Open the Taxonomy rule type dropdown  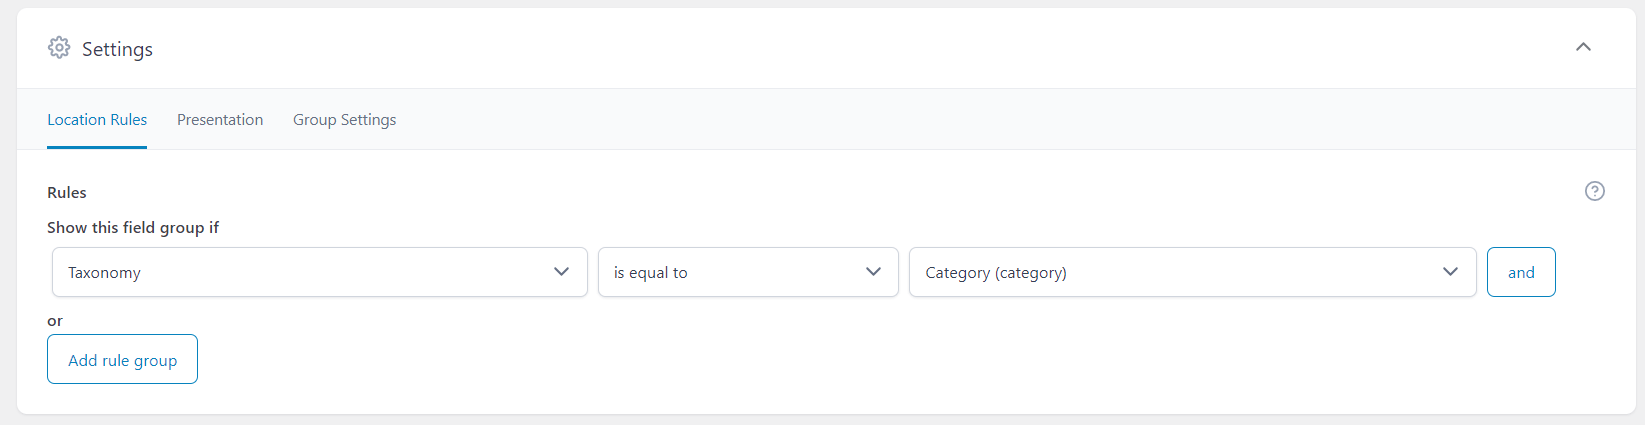pyautogui.click(x=320, y=272)
